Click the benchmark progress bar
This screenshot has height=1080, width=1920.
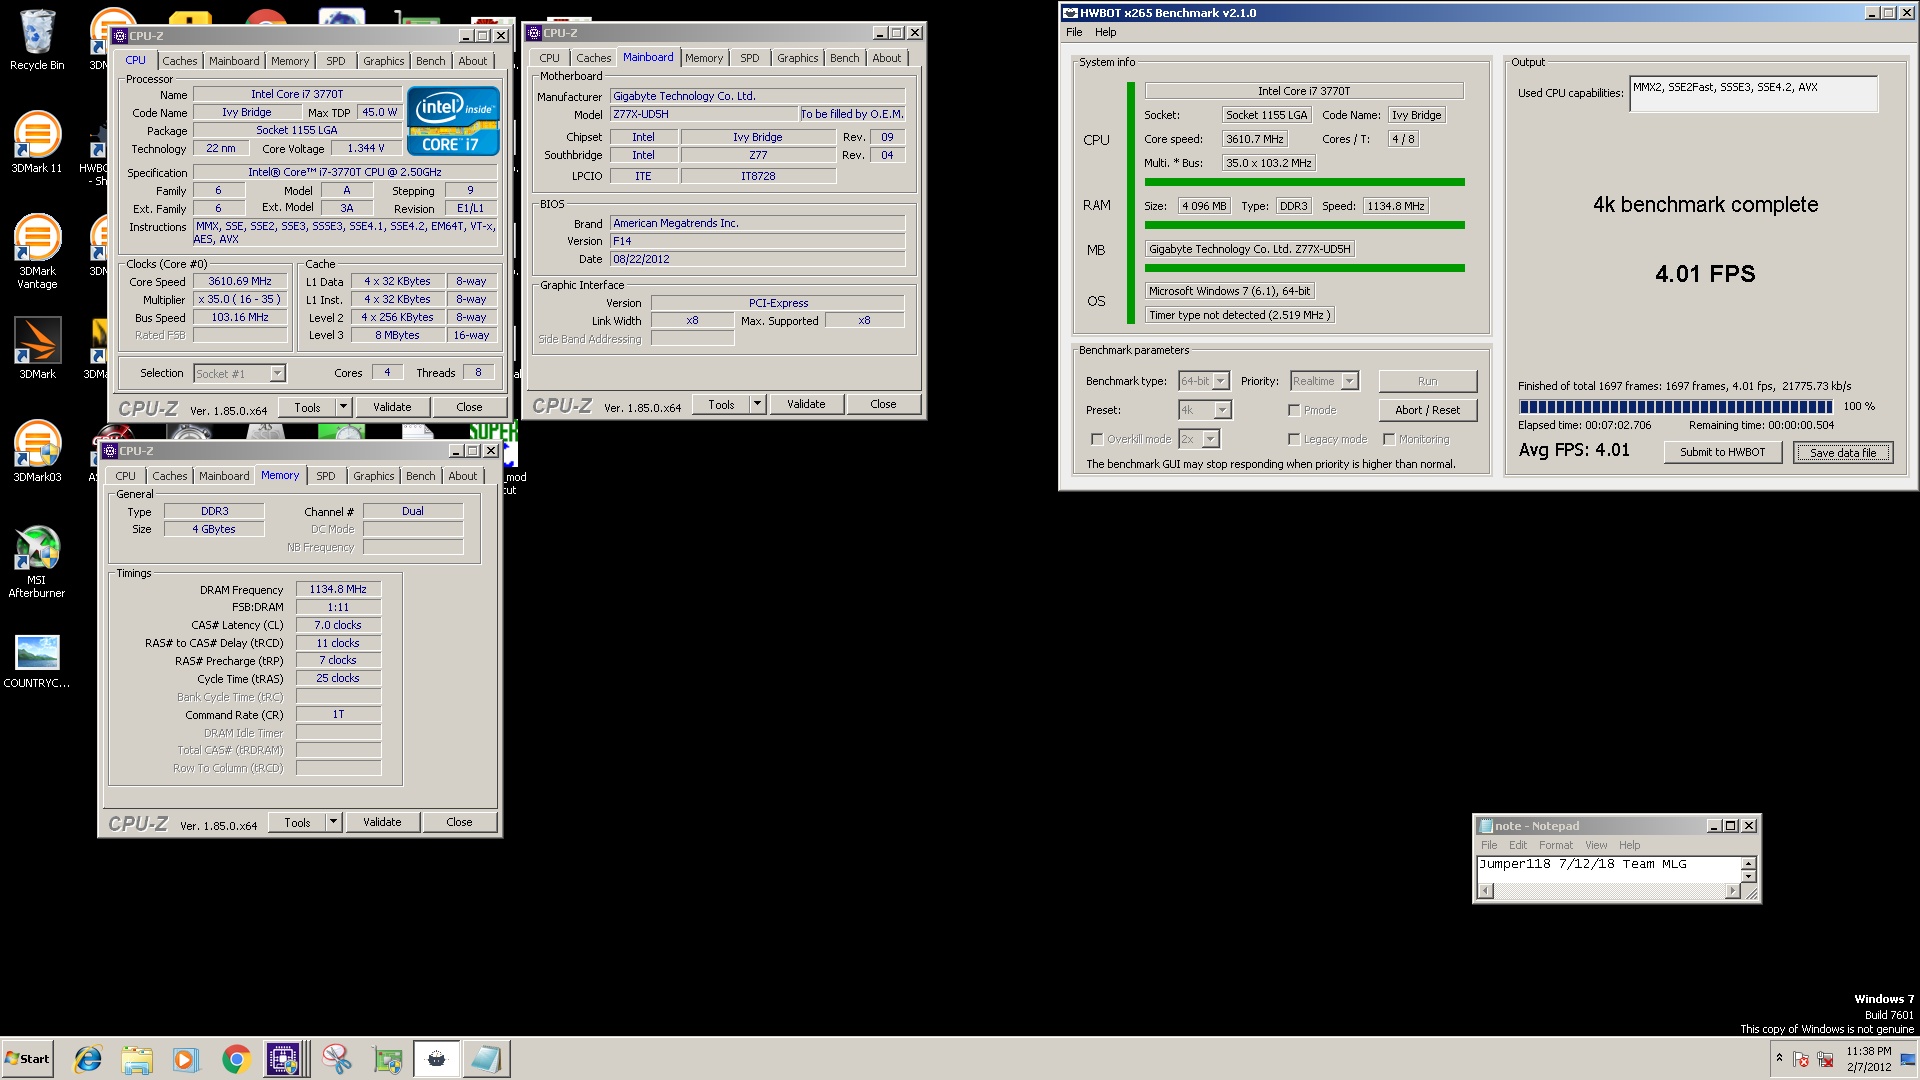pos(1675,407)
